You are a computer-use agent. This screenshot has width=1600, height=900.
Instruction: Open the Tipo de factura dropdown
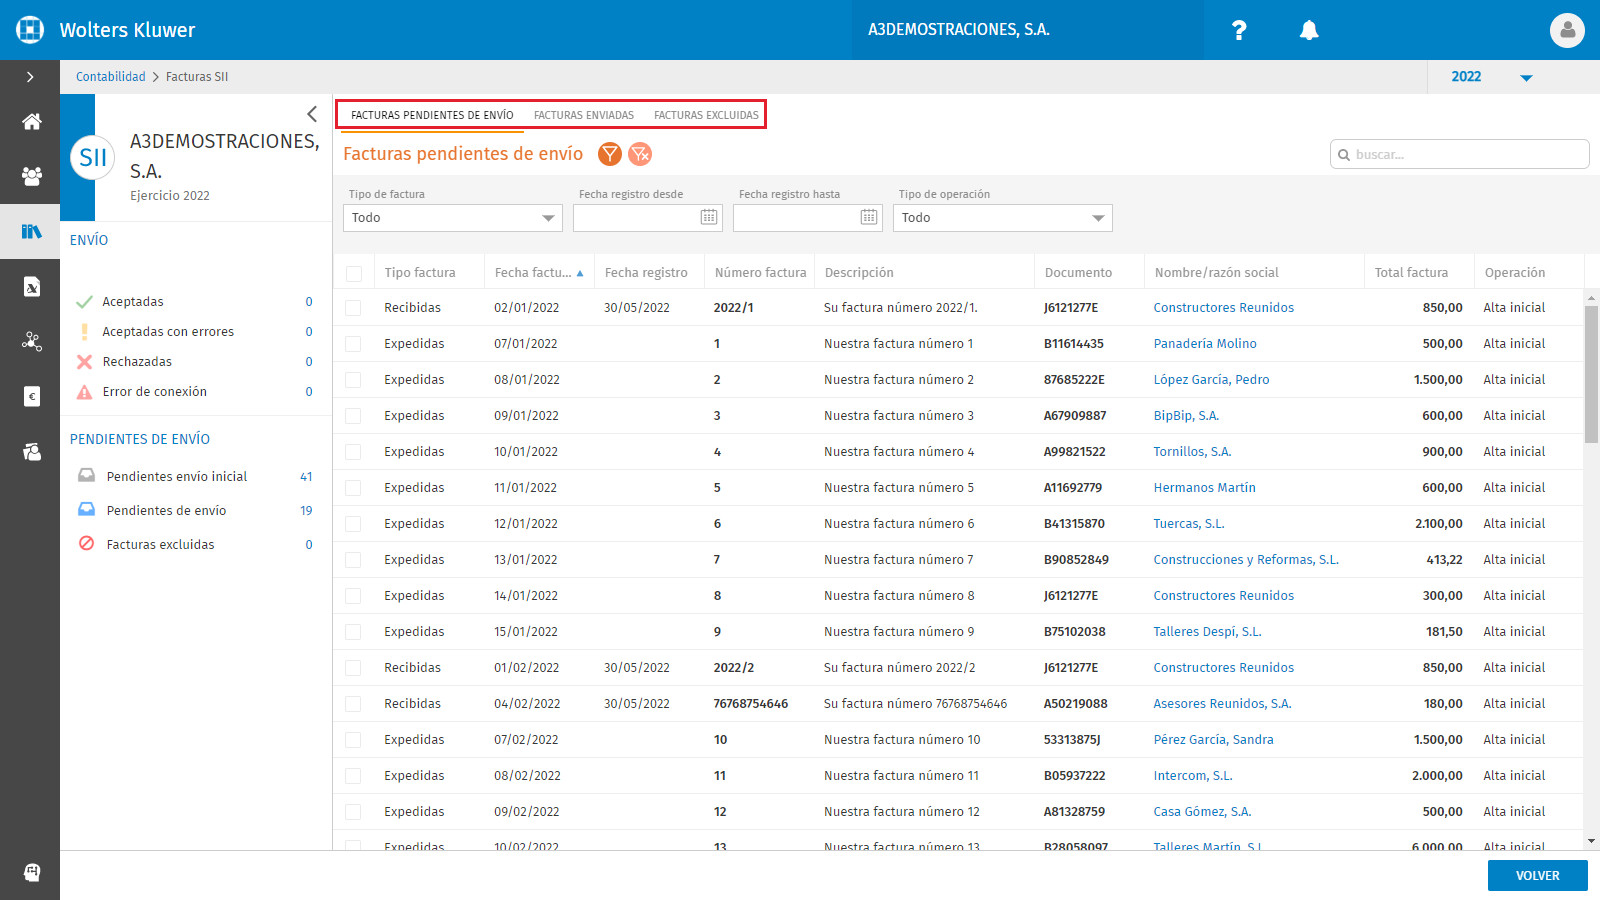[x=453, y=218]
